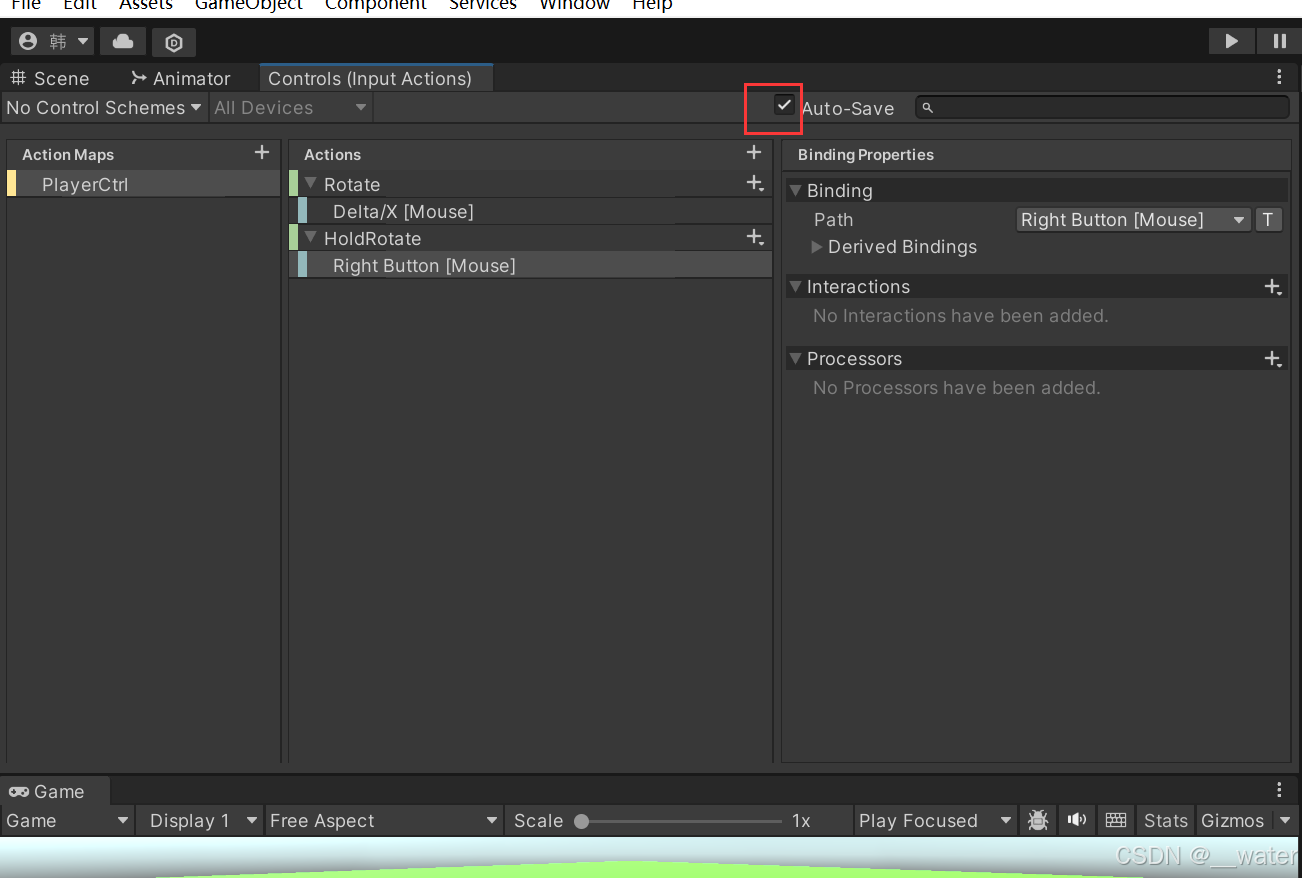Collapse the Processors section
The width and height of the screenshot is (1302, 878).
click(795, 359)
